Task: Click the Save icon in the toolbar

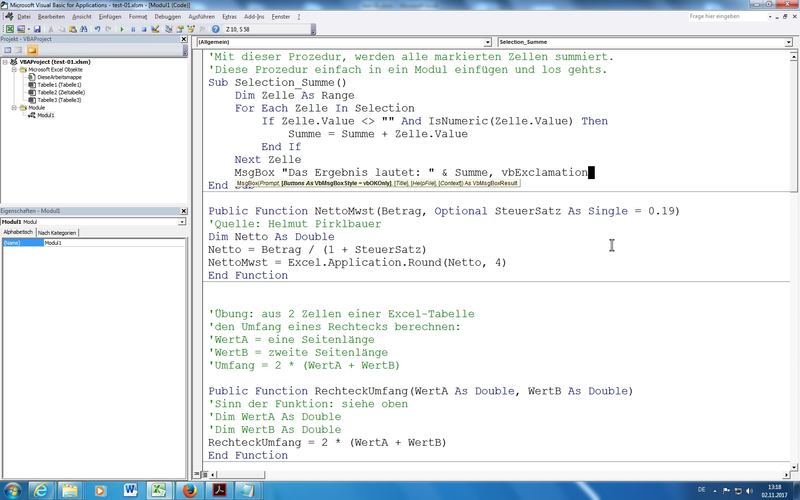Action: pyautogui.click(x=37, y=30)
